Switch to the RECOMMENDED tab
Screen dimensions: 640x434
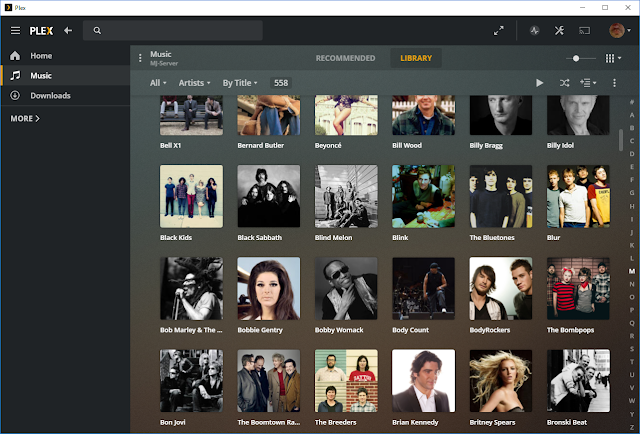coord(345,58)
